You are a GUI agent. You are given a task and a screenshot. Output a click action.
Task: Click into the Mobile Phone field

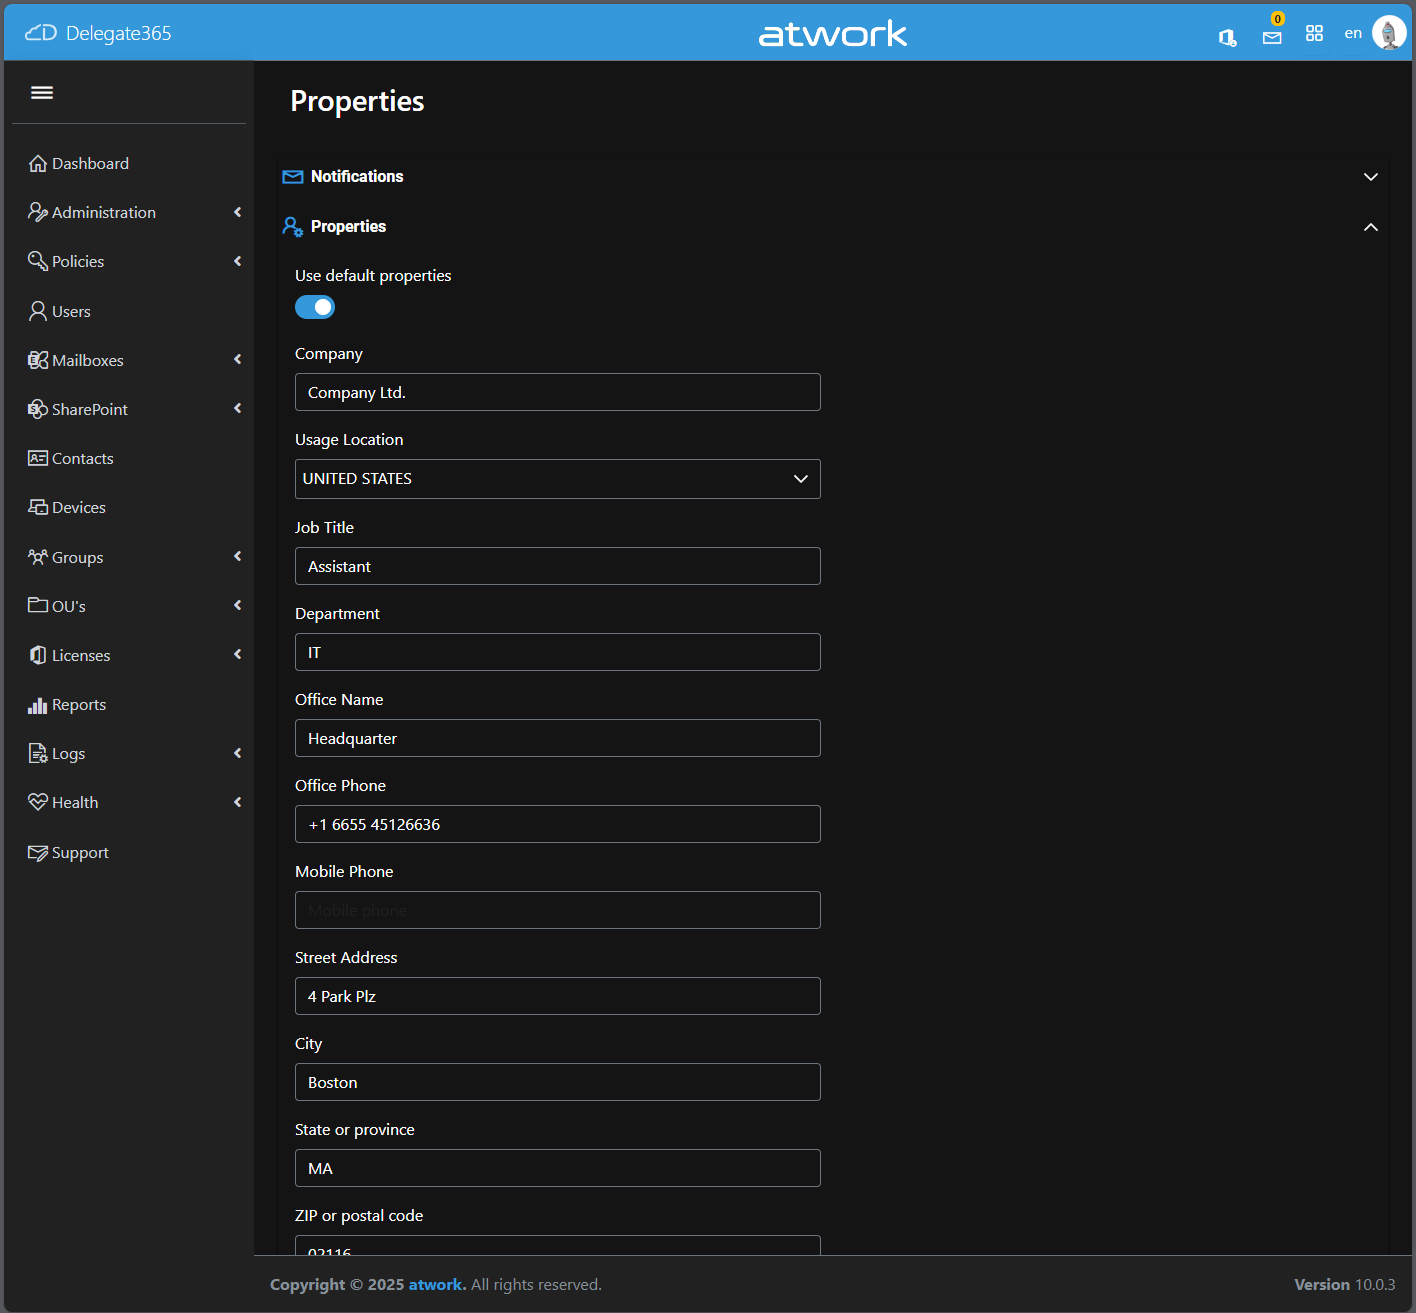(x=557, y=910)
